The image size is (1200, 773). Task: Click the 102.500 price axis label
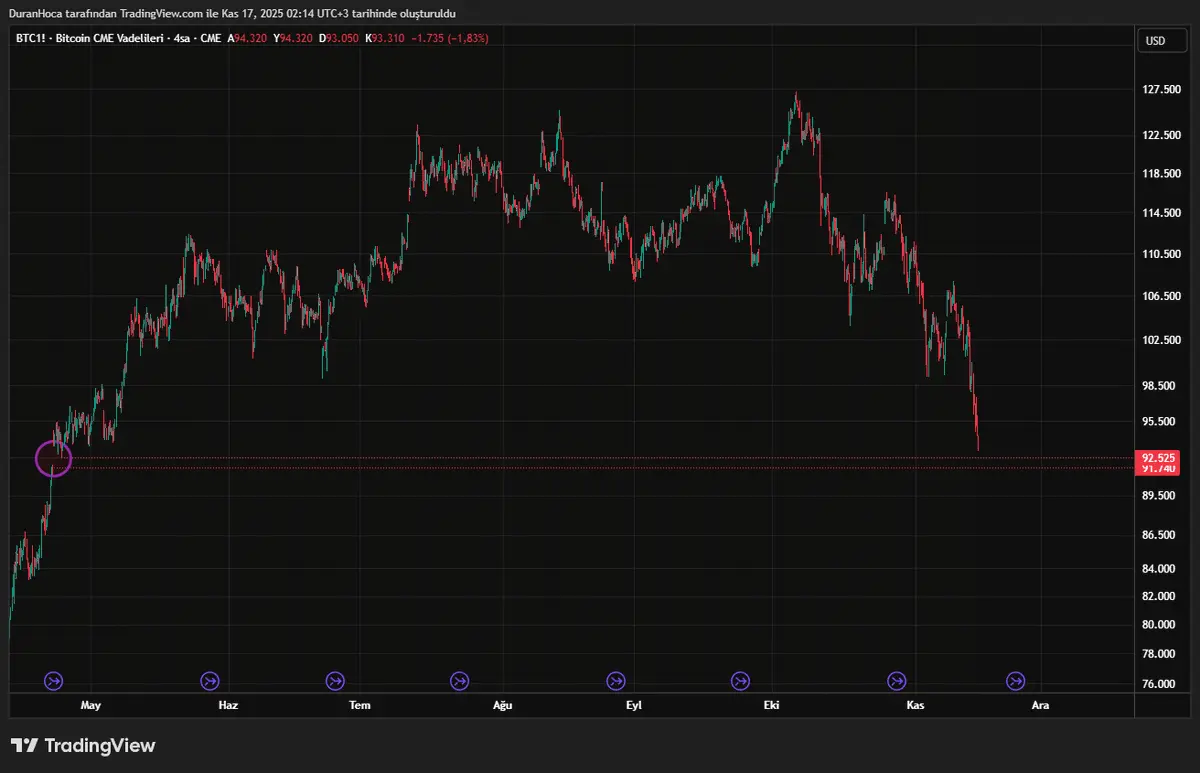tap(1162, 340)
